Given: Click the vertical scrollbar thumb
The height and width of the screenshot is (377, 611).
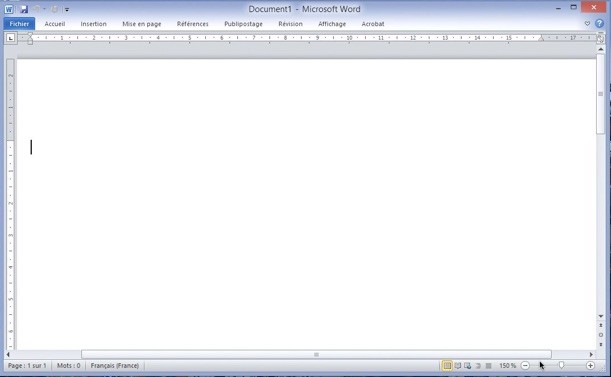Looking at the screenshot, I should point(600,94).
